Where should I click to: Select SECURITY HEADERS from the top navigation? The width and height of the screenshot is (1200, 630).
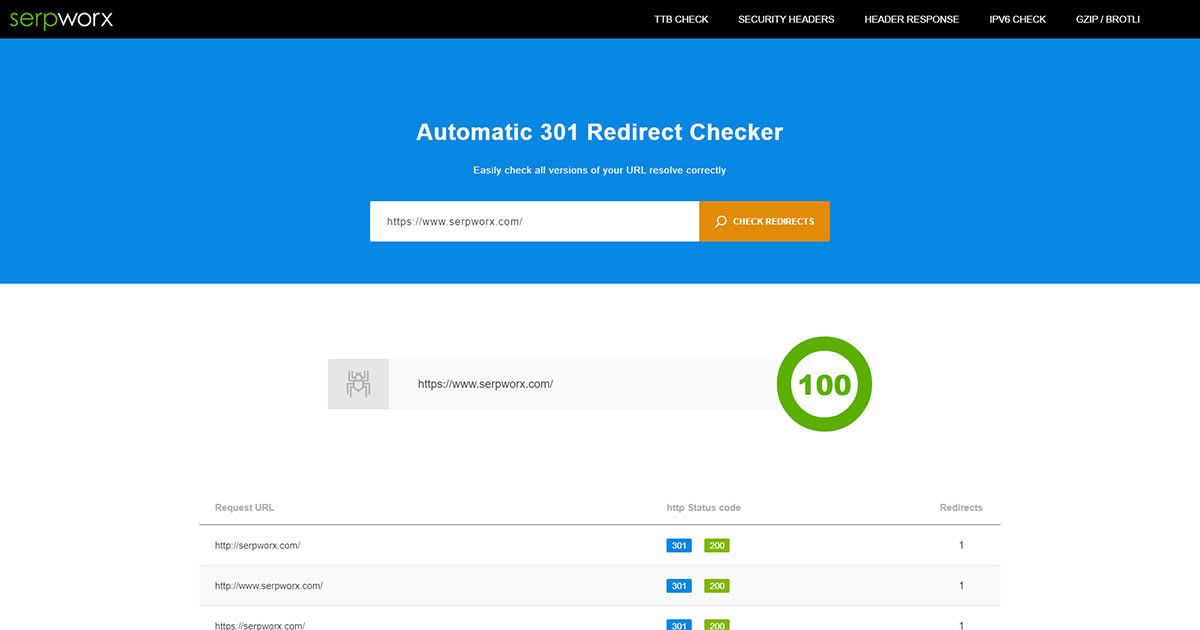pos(786,19)
